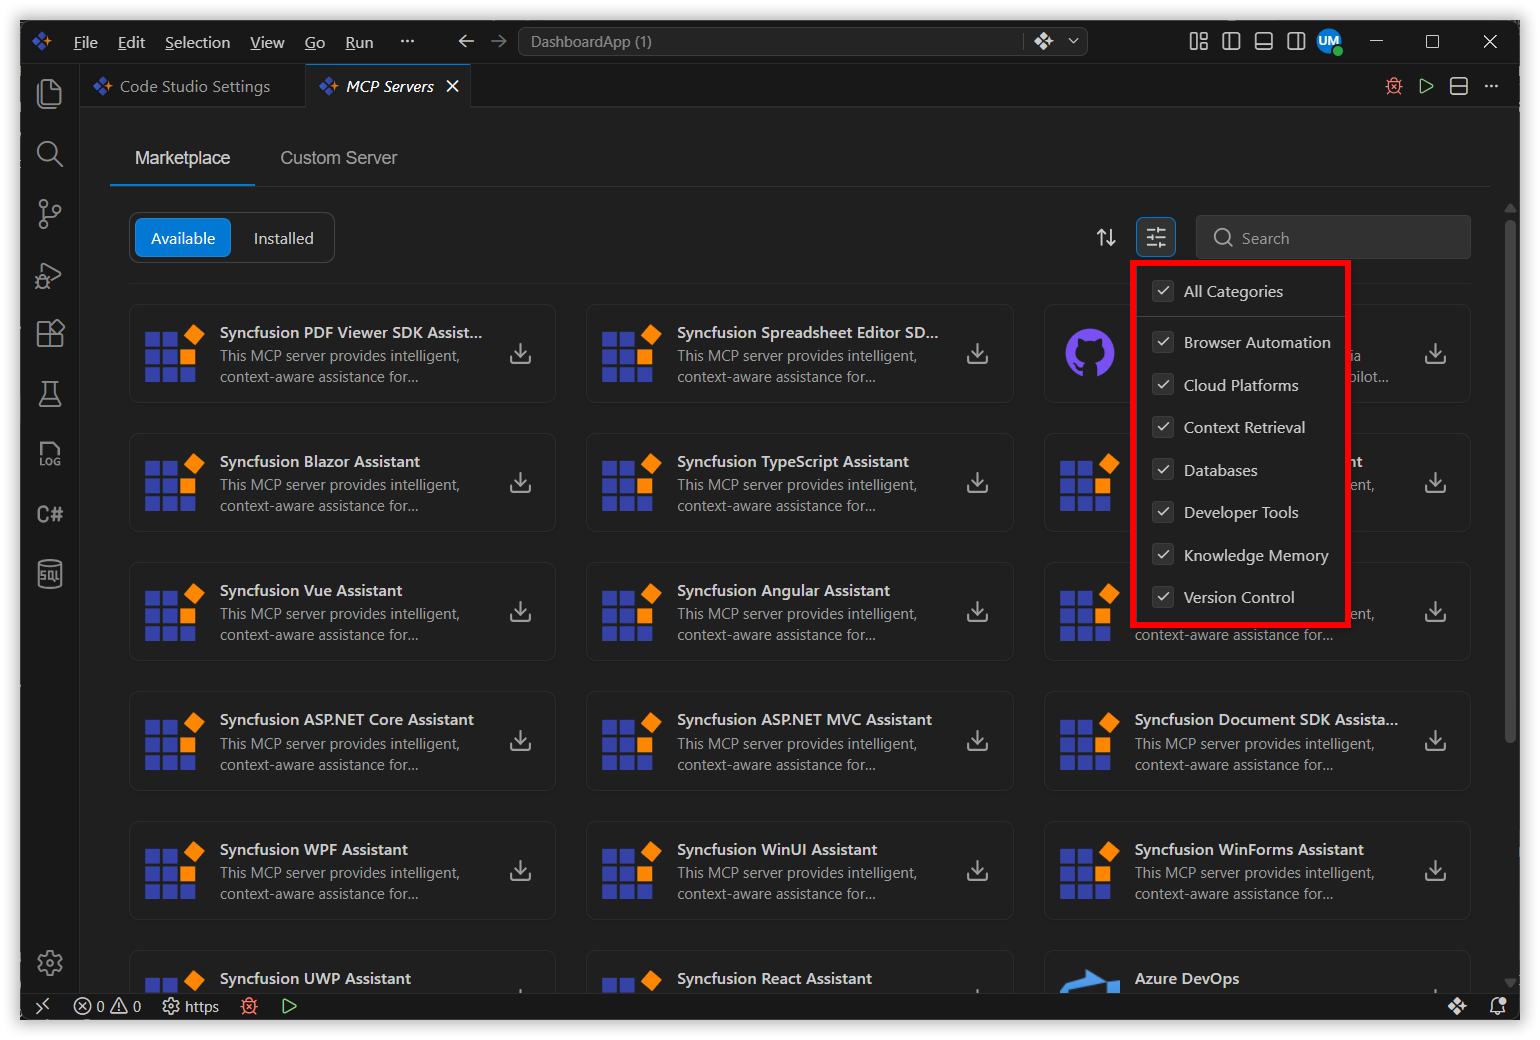Toggle the primary side bar layout icon
The width and height of the screenshot is (1540, 1040).
(x=1231, y=41)
